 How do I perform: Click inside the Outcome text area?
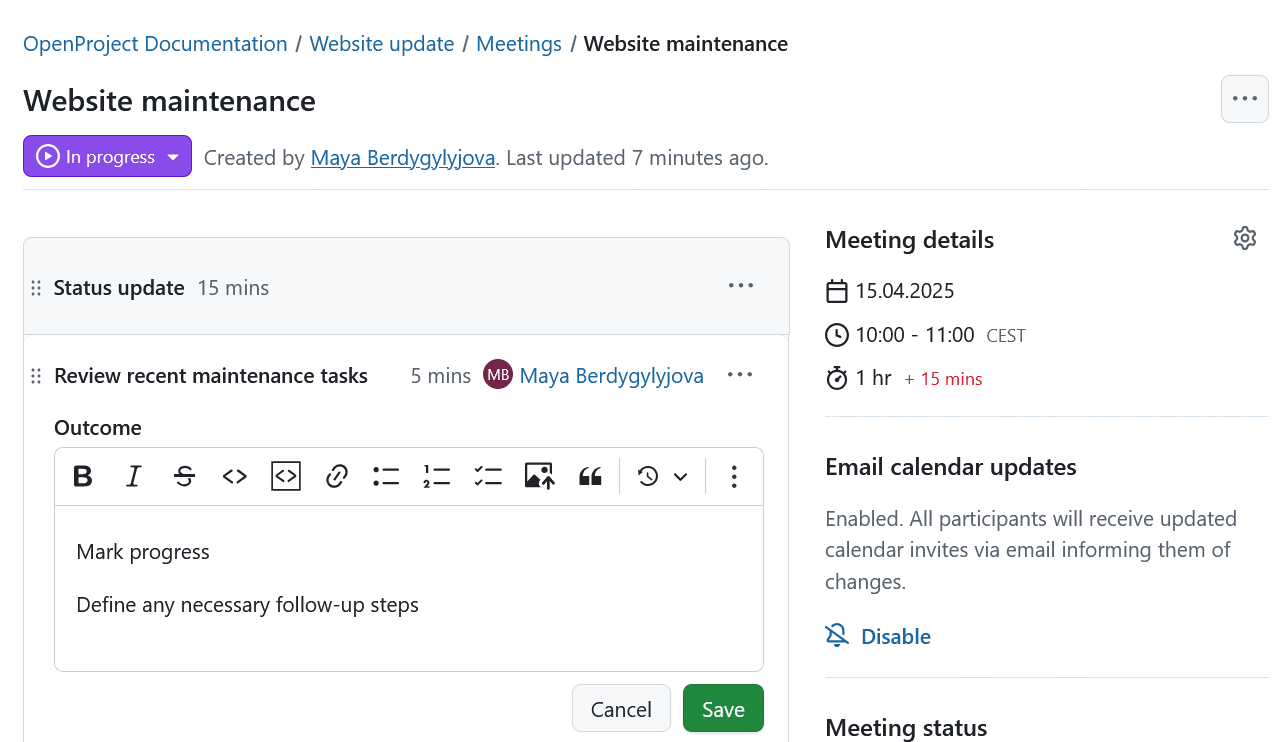pos(400,580)
